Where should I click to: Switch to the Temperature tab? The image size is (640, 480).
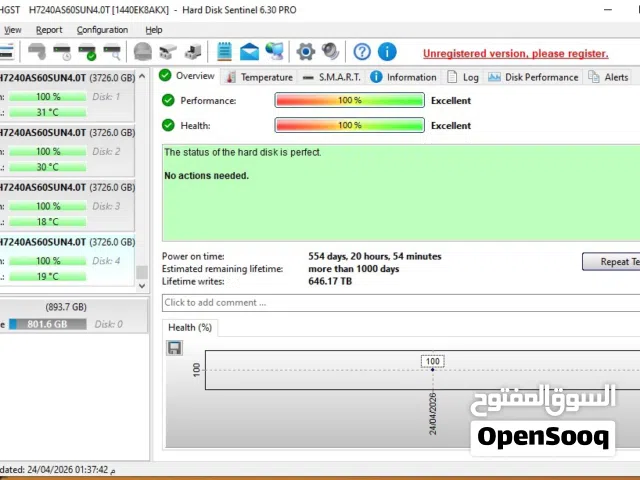pos(260,77)
